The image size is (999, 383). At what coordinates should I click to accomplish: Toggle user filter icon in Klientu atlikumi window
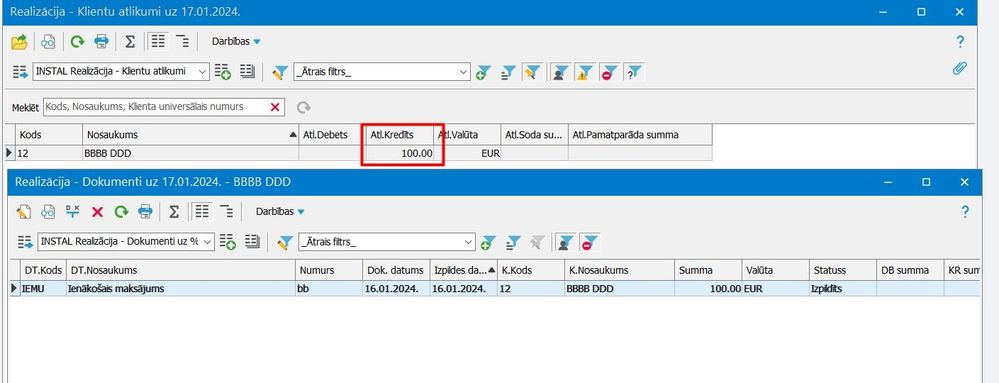point(560,72)
